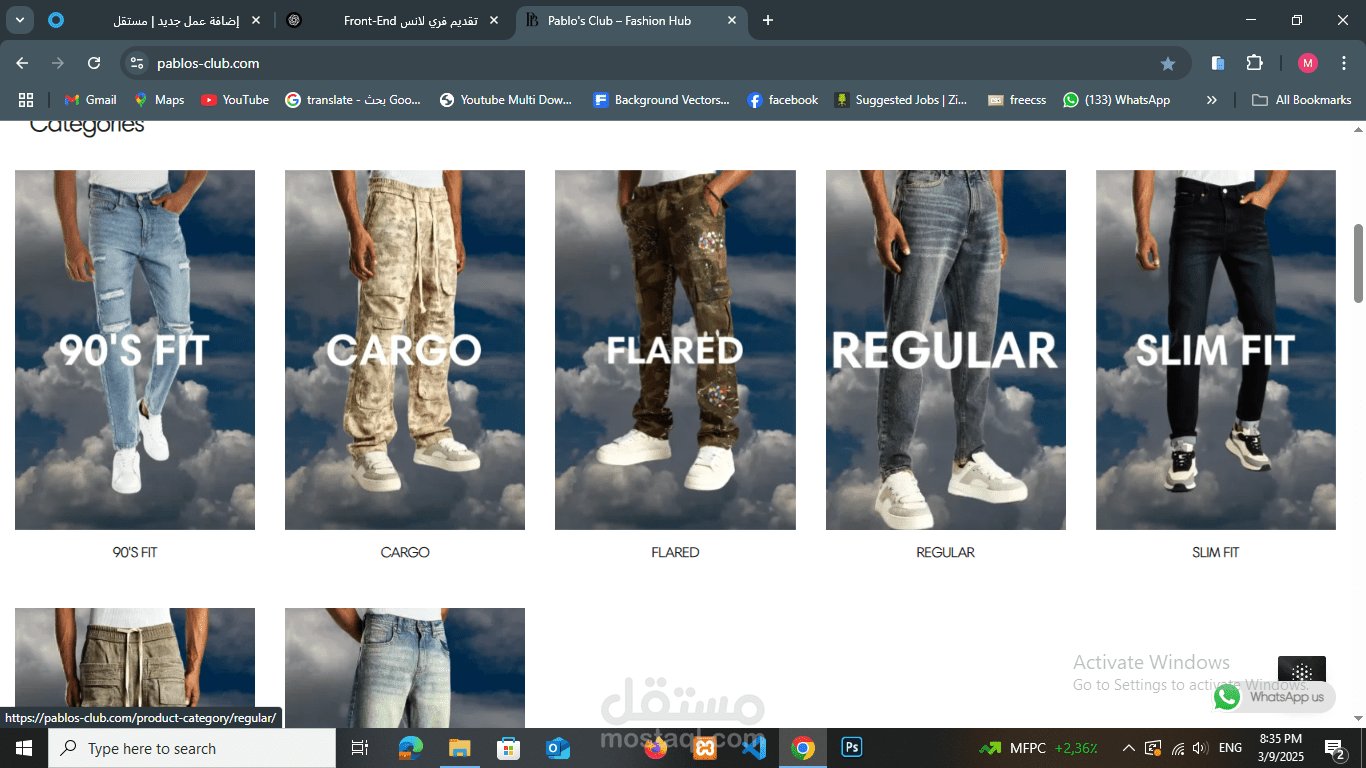Open the volume control speaker icon
1366x768 pixels.
tap(1200, 748)
